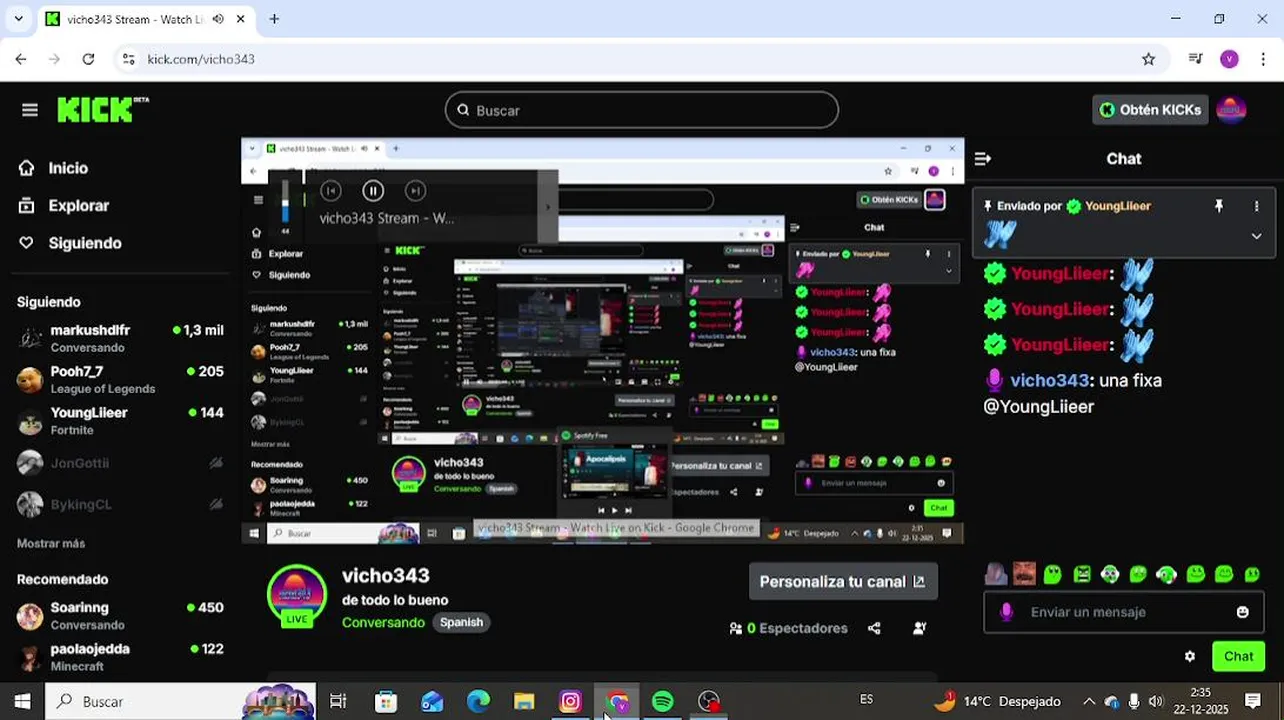Click the Obtén KICKs button

(1150, 110)
